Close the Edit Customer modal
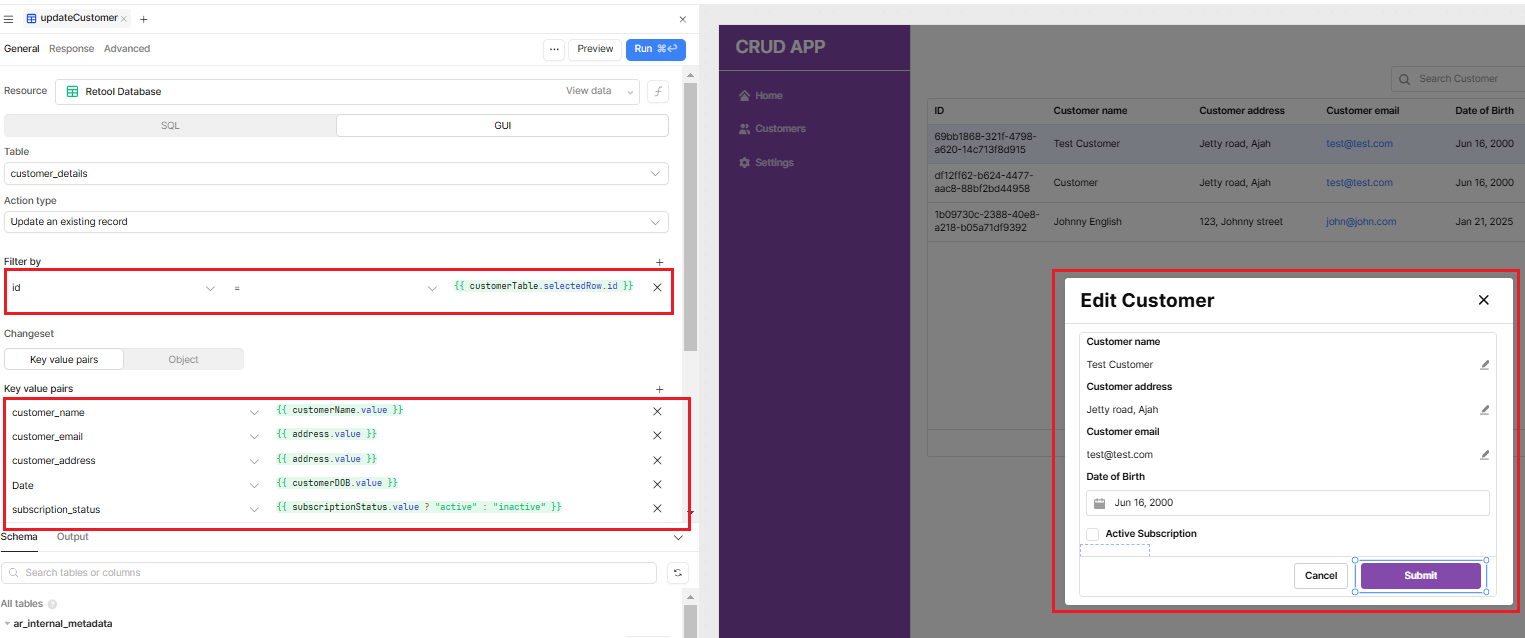This screenshot has height=638, width=1525. [1483, 300]
